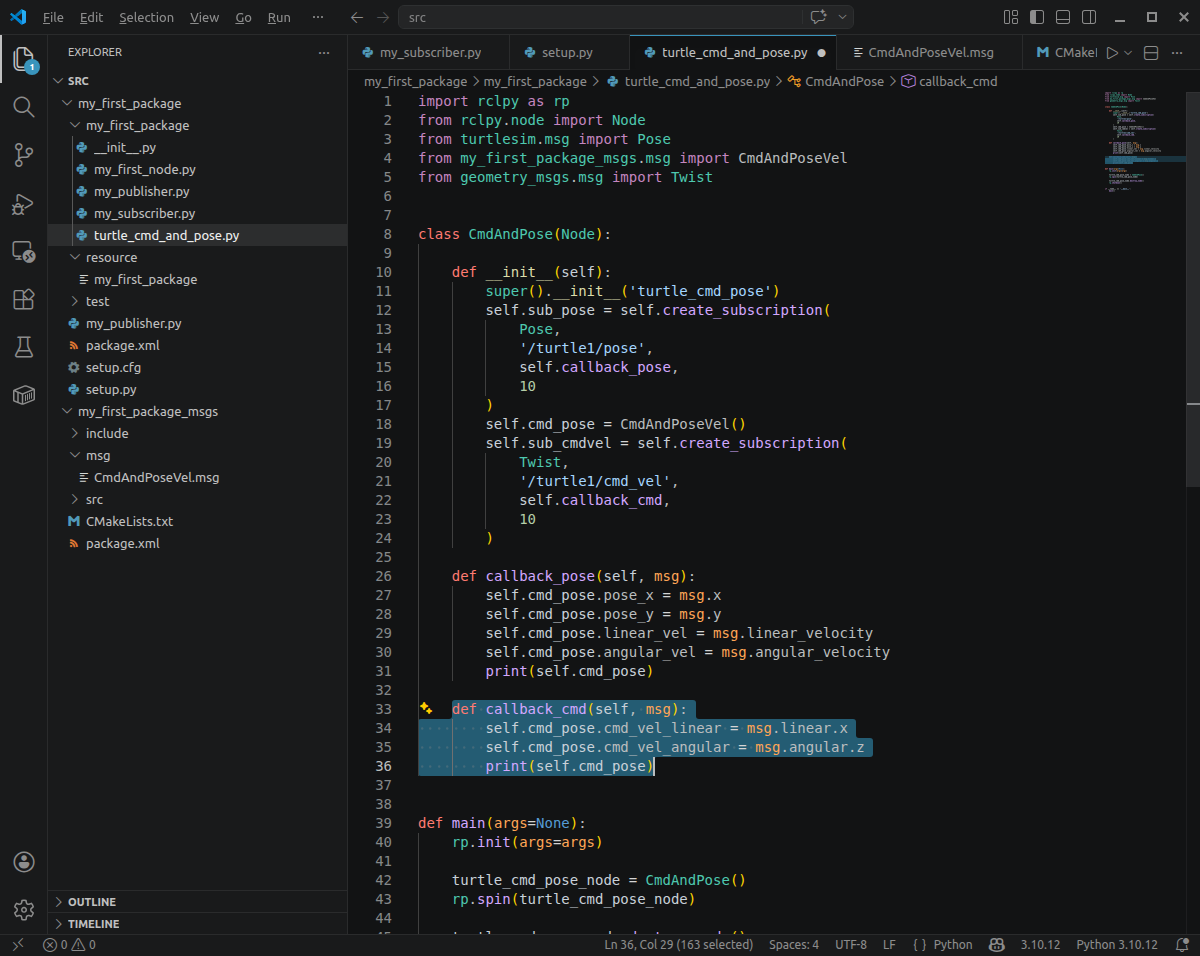Open the Run menu
This screenshot has width=1200, height=956.
pos(279,17)
